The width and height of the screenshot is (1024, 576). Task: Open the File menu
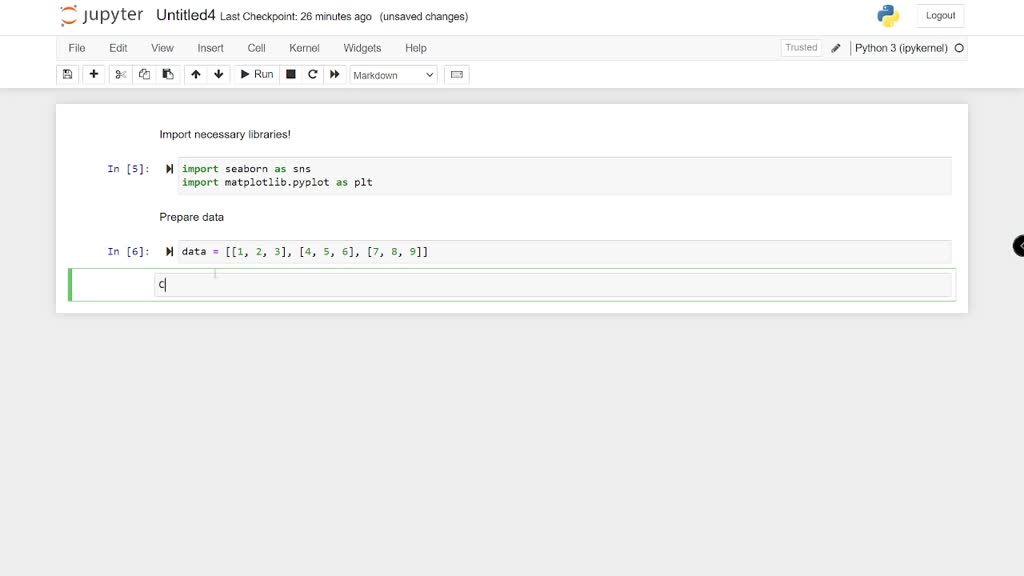tap(76, 48)
